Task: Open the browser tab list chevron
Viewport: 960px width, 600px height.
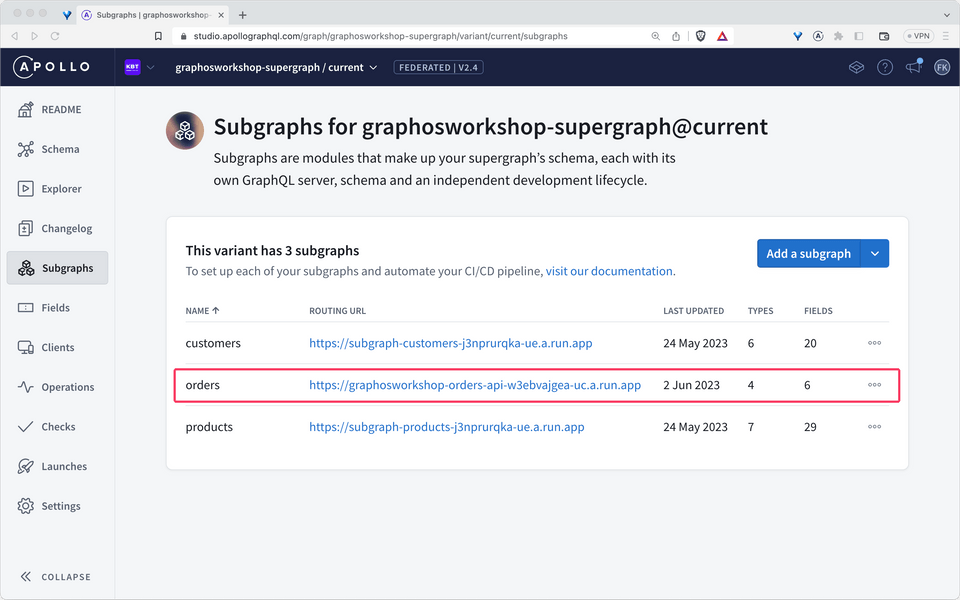Action: (x=947, y=15)
